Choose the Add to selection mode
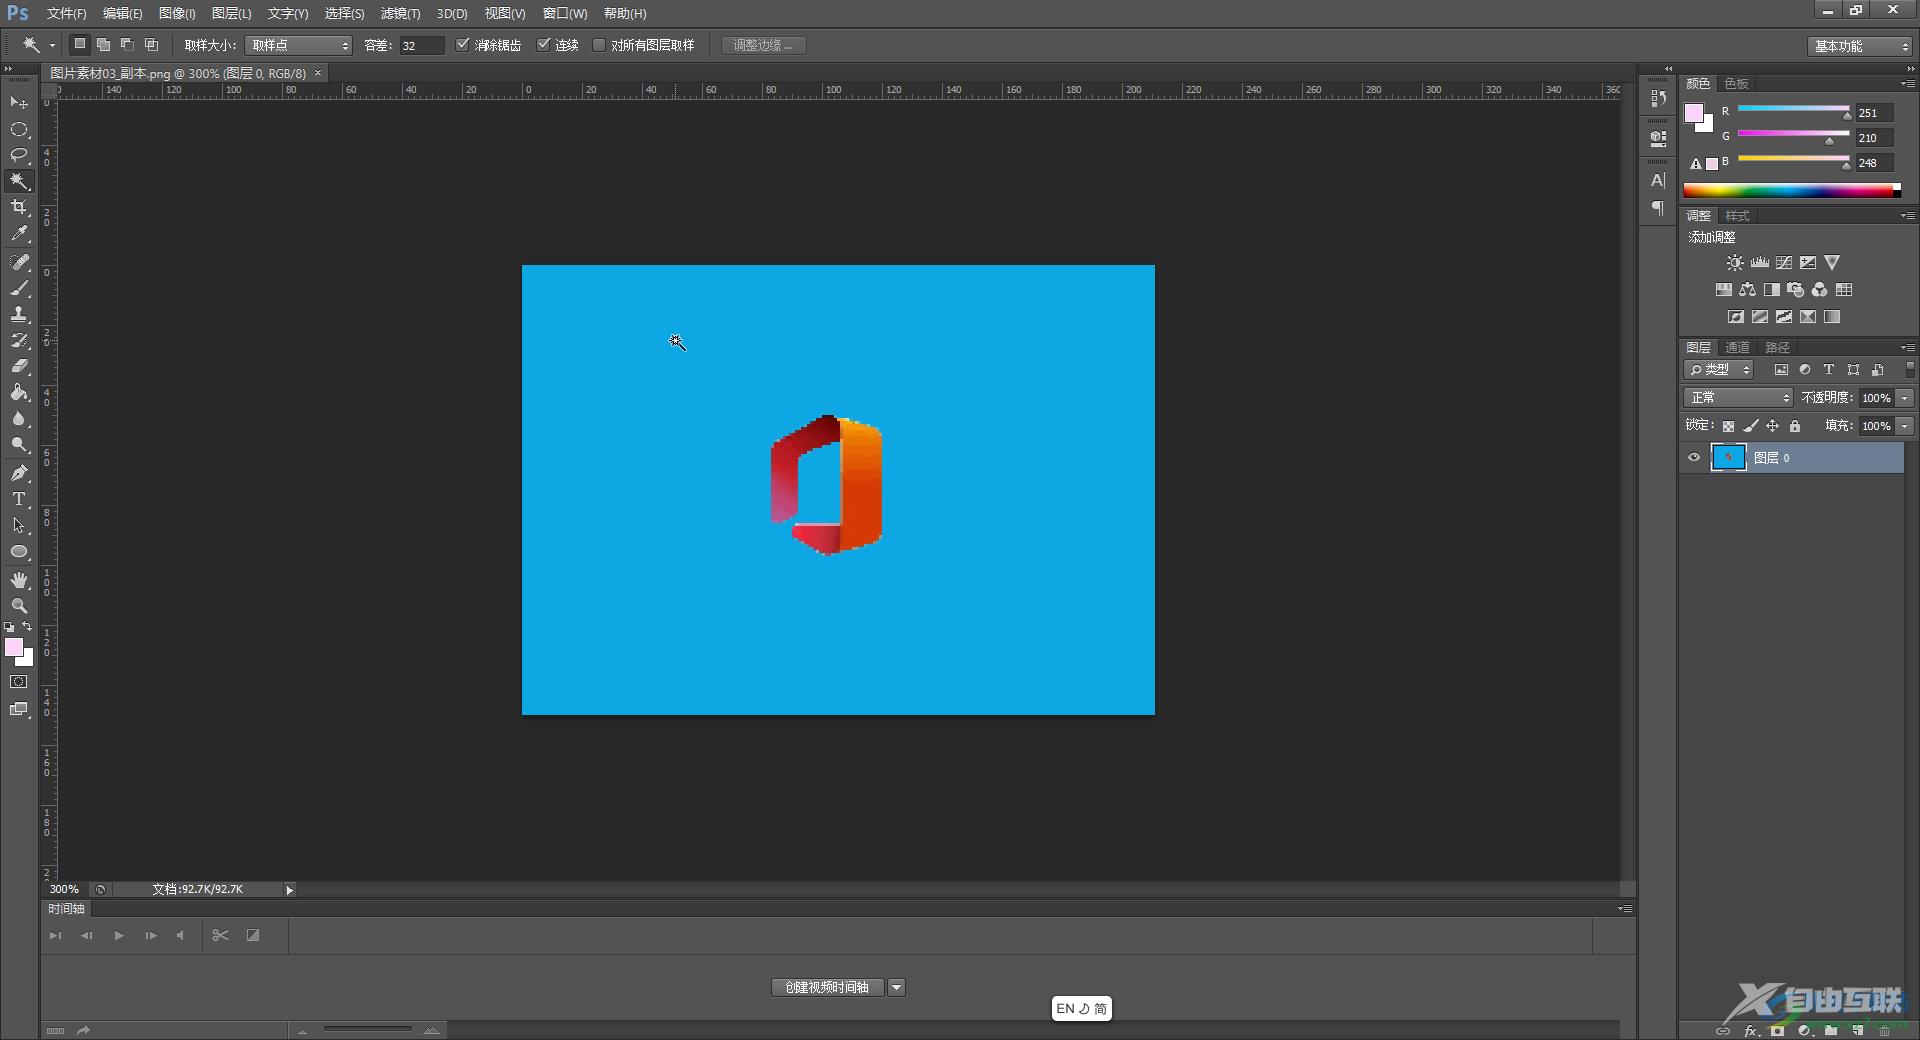Image resolution: width=1920 pixels, height=1040 pixels. coord(103,45)
